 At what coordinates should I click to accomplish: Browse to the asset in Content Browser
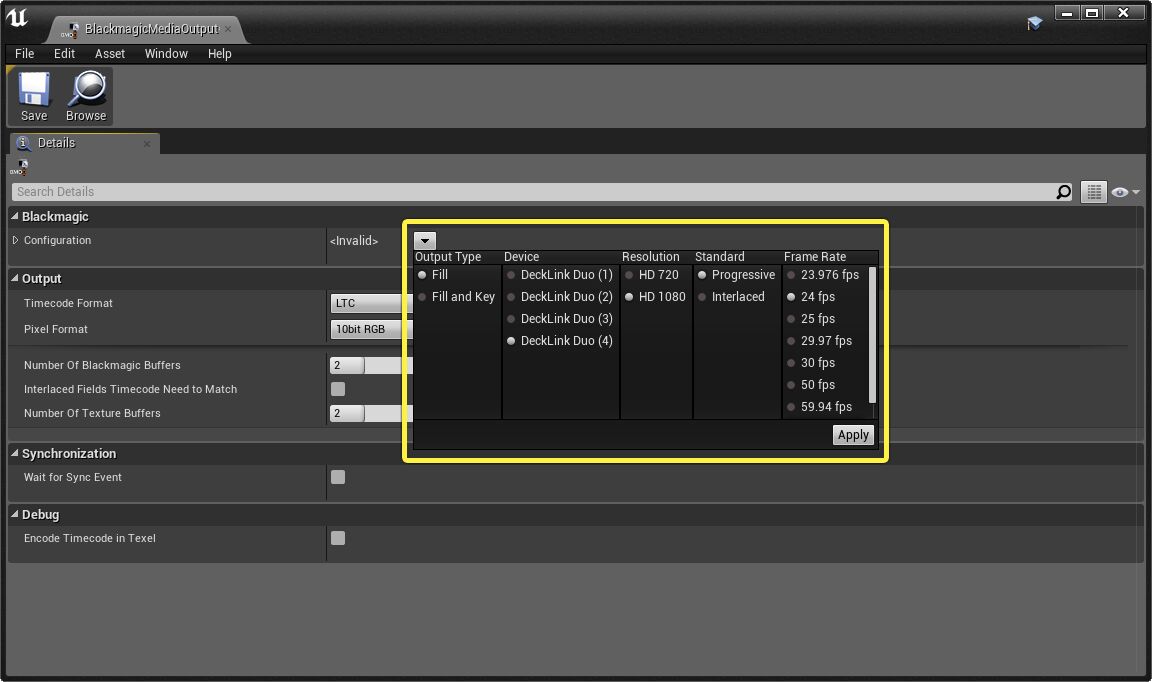point(86,95)
